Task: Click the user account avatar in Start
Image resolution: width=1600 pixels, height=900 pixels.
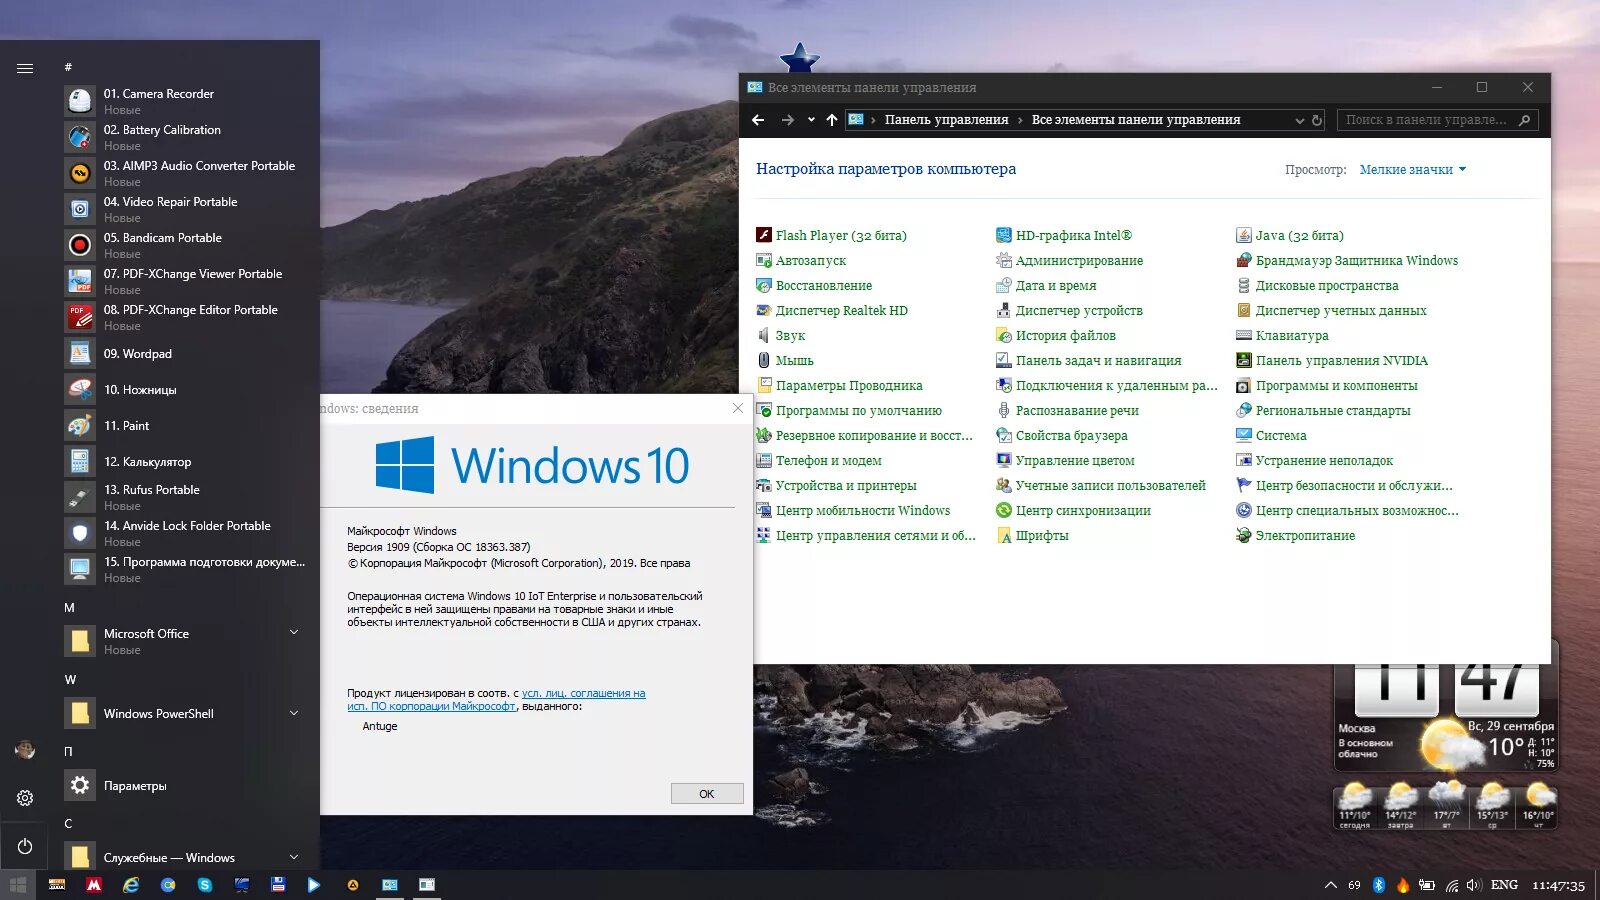Action: point(25,750)
